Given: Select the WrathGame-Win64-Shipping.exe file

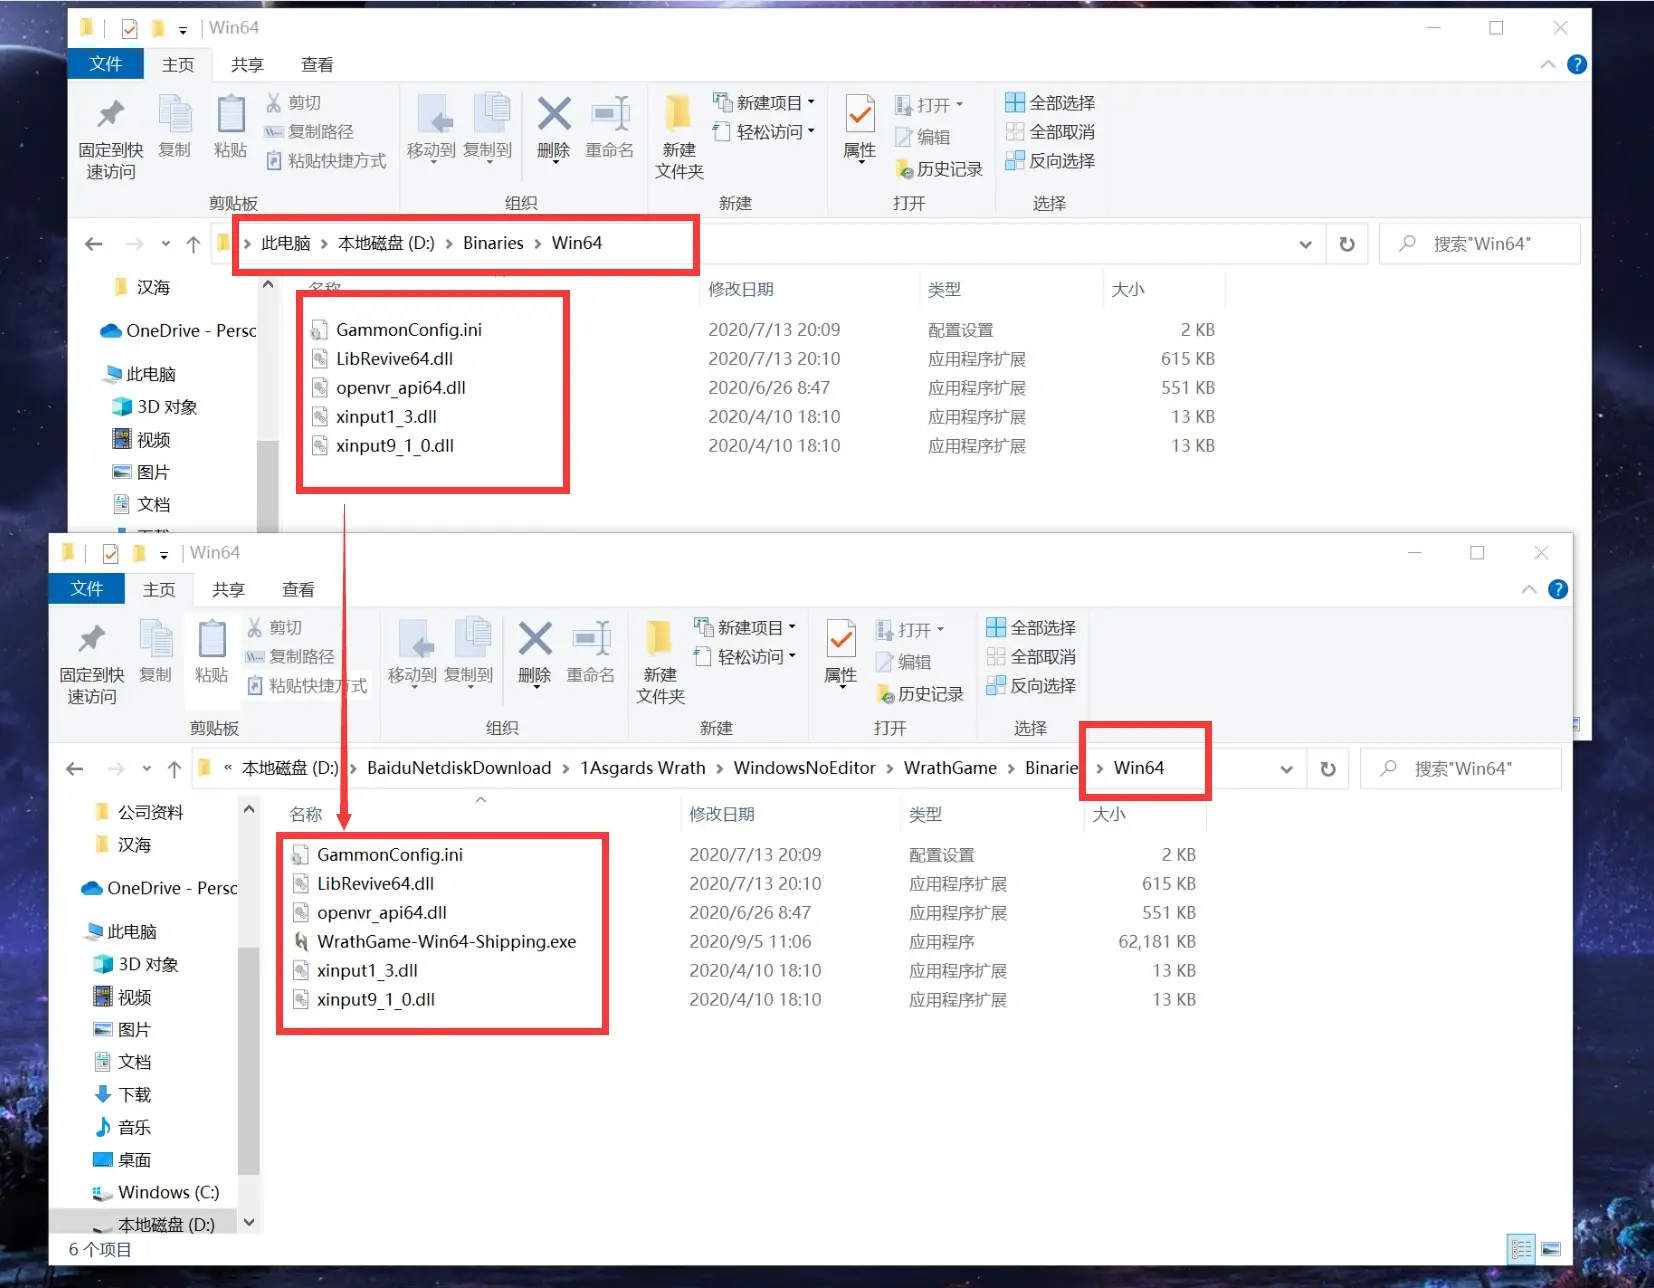Looking at the screenshot, I should pos(446,942).
